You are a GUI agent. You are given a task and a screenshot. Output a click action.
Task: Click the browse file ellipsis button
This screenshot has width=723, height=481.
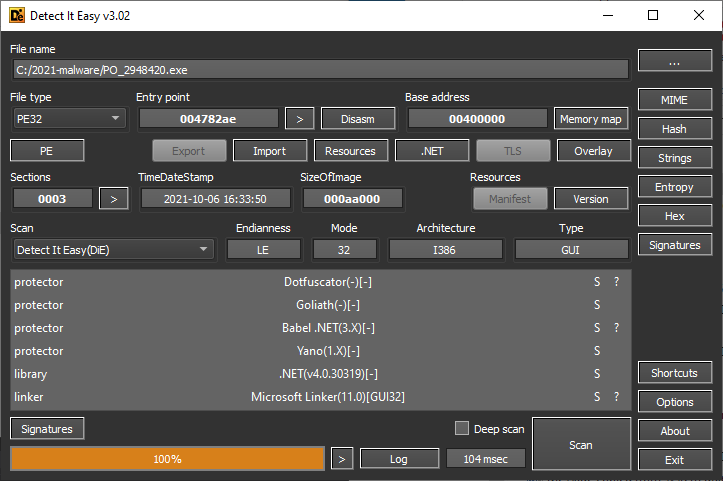point(674,62)
